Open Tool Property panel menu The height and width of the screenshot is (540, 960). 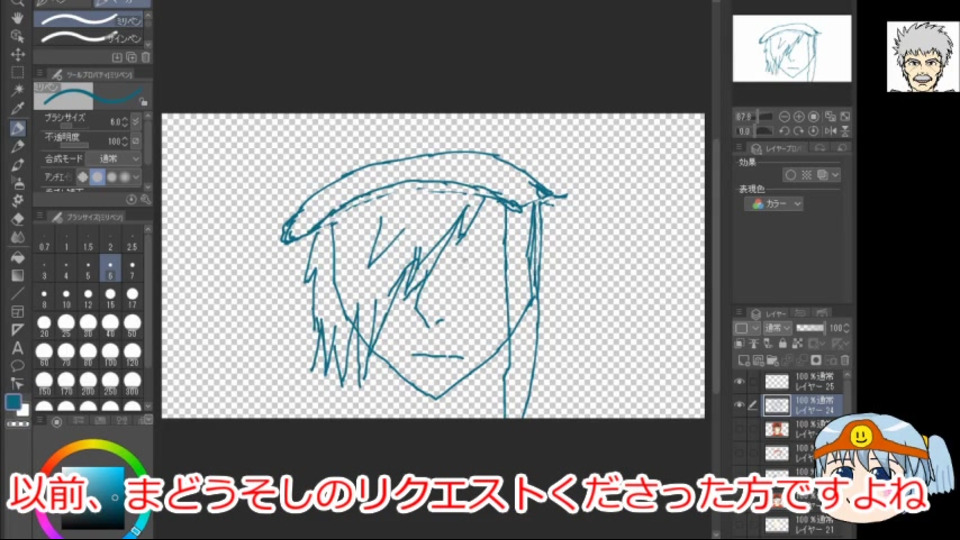tap(40, 74)
